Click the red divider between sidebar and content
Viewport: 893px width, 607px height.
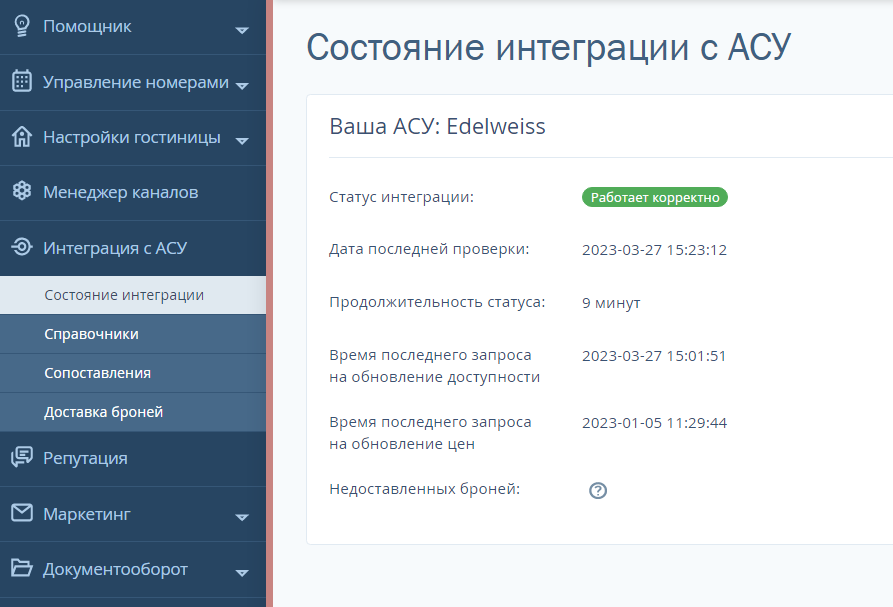coord(270,300)
